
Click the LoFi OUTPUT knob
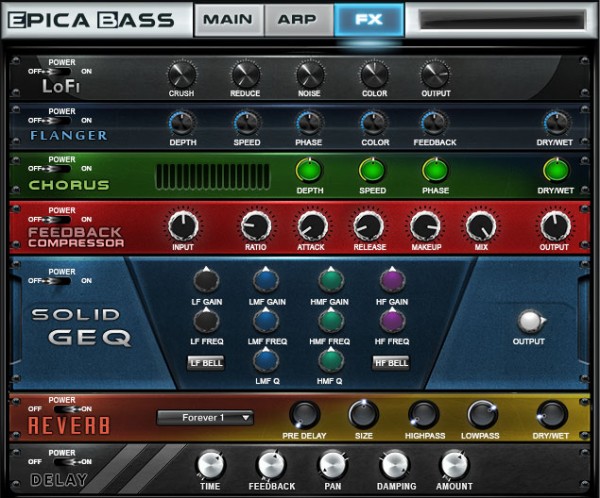[x=435, y=75]
